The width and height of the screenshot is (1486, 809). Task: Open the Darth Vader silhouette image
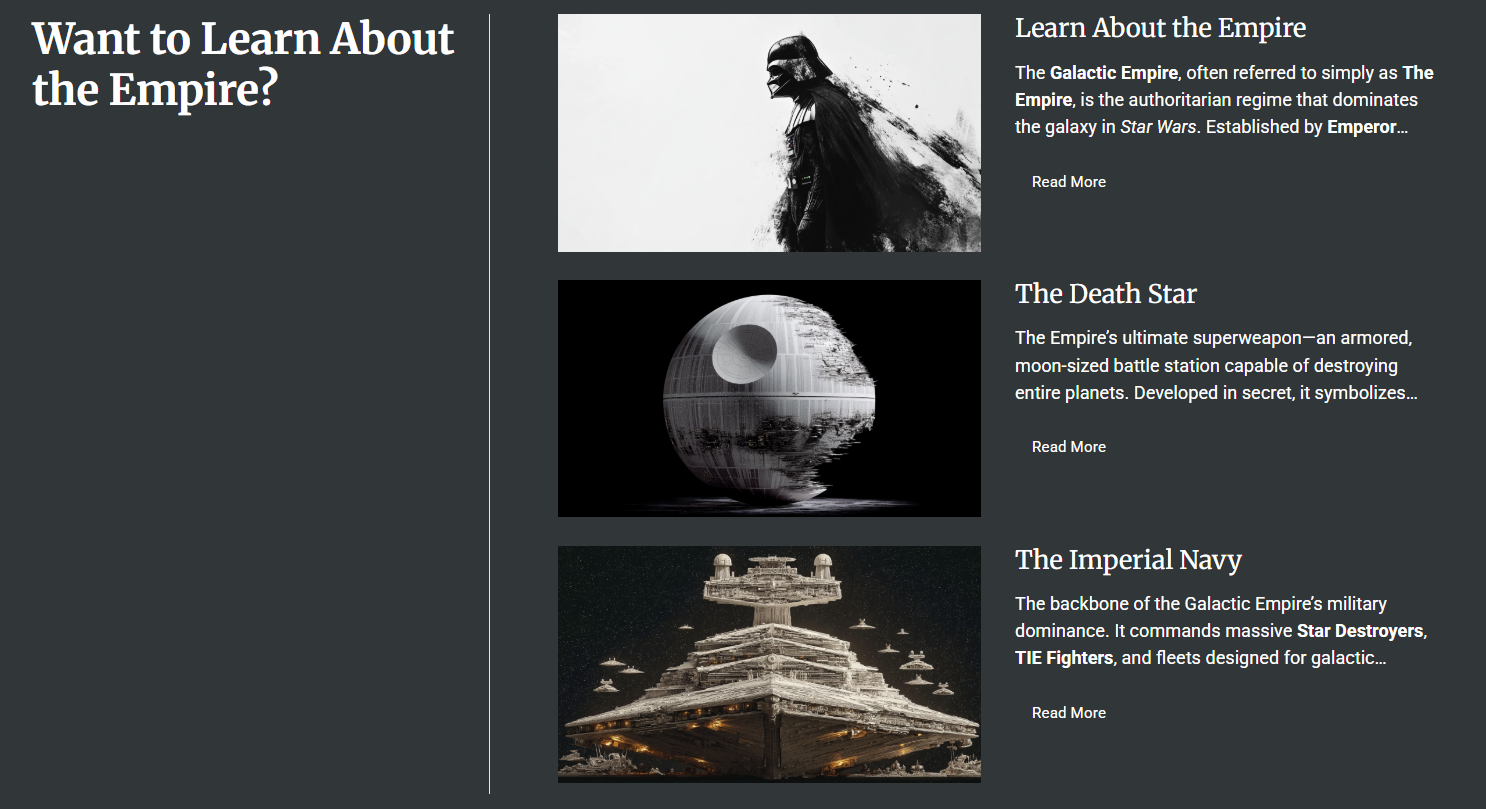(x=769, y=133)
